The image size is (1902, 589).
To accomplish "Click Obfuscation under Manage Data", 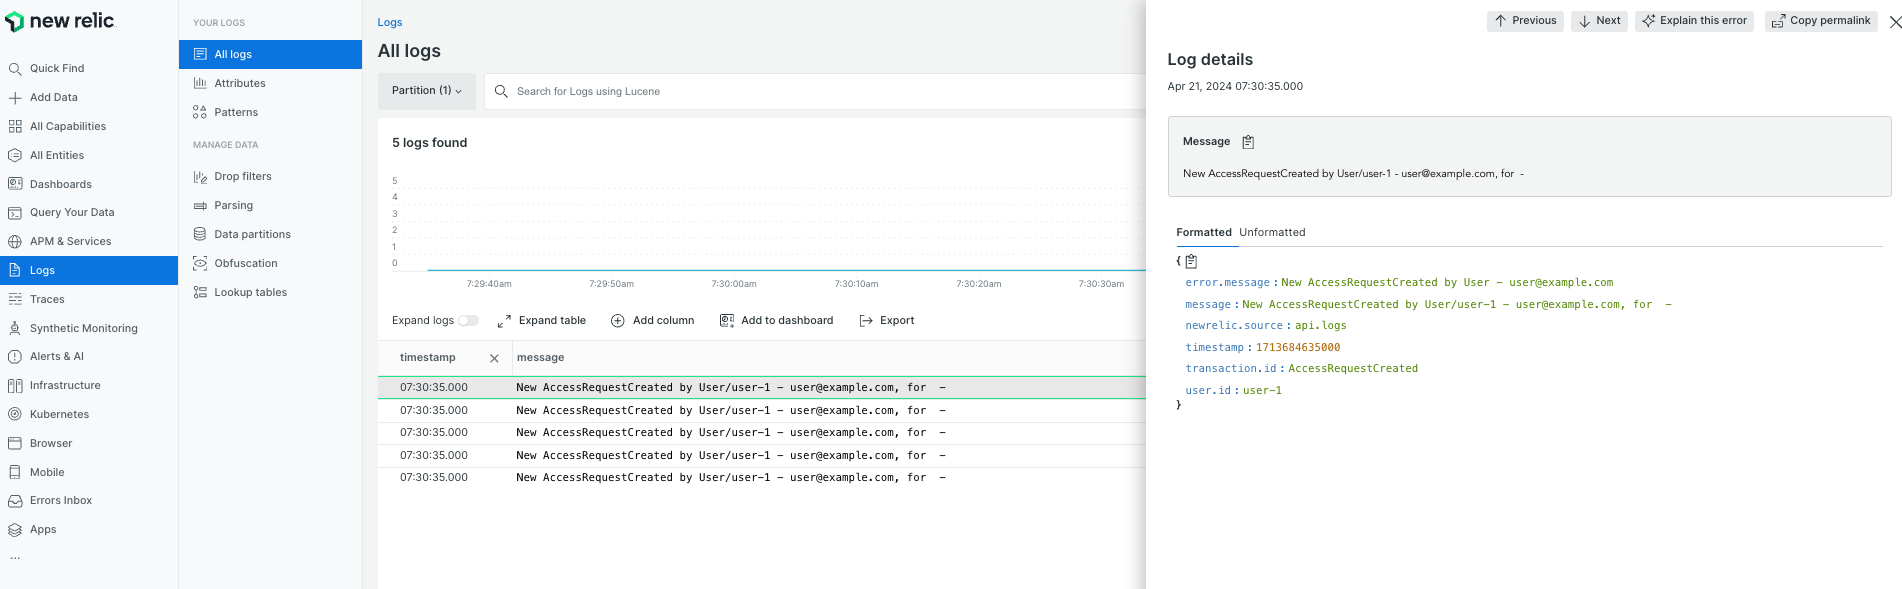I will point(245,263).
